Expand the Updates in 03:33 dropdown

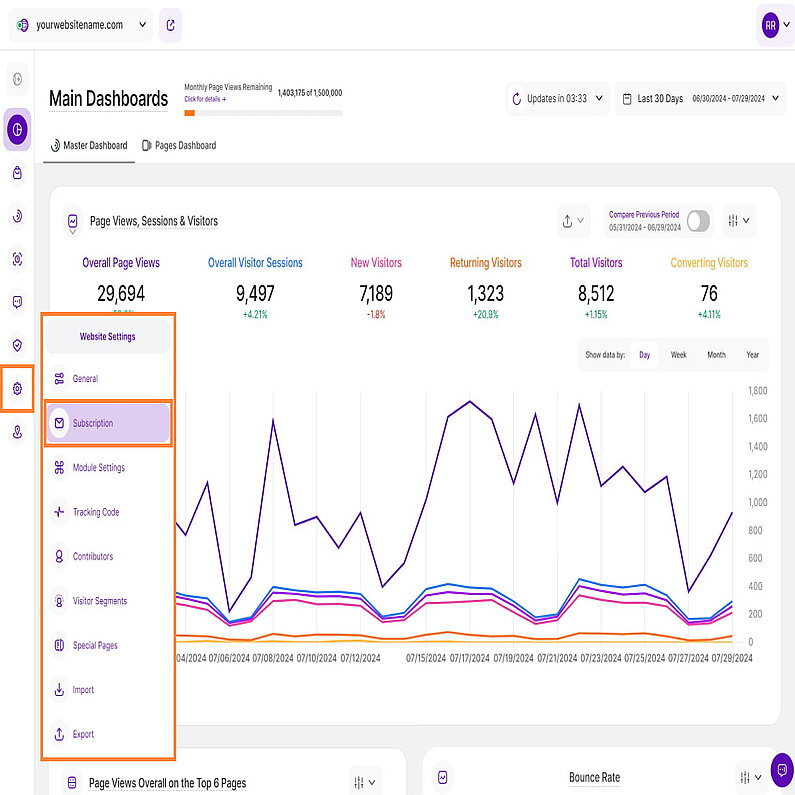coord(557,99)
